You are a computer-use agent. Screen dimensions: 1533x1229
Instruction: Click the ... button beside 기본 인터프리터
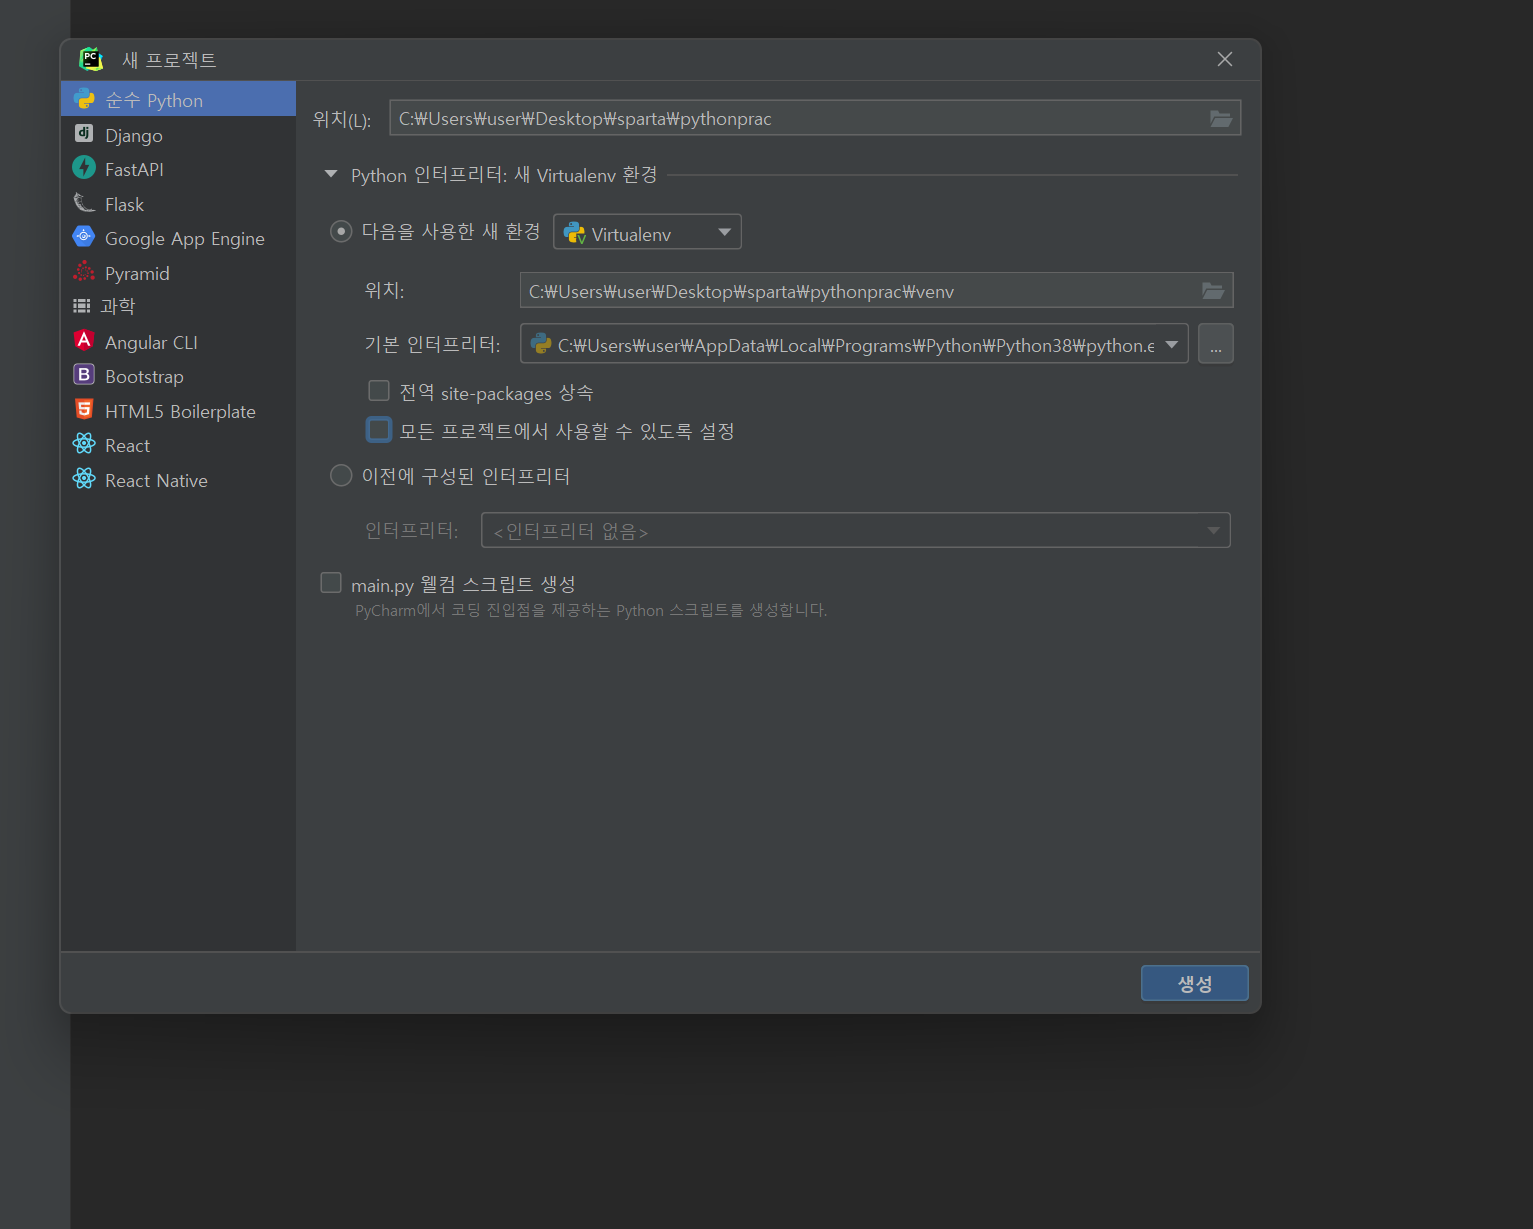(x=1216, y=344)
